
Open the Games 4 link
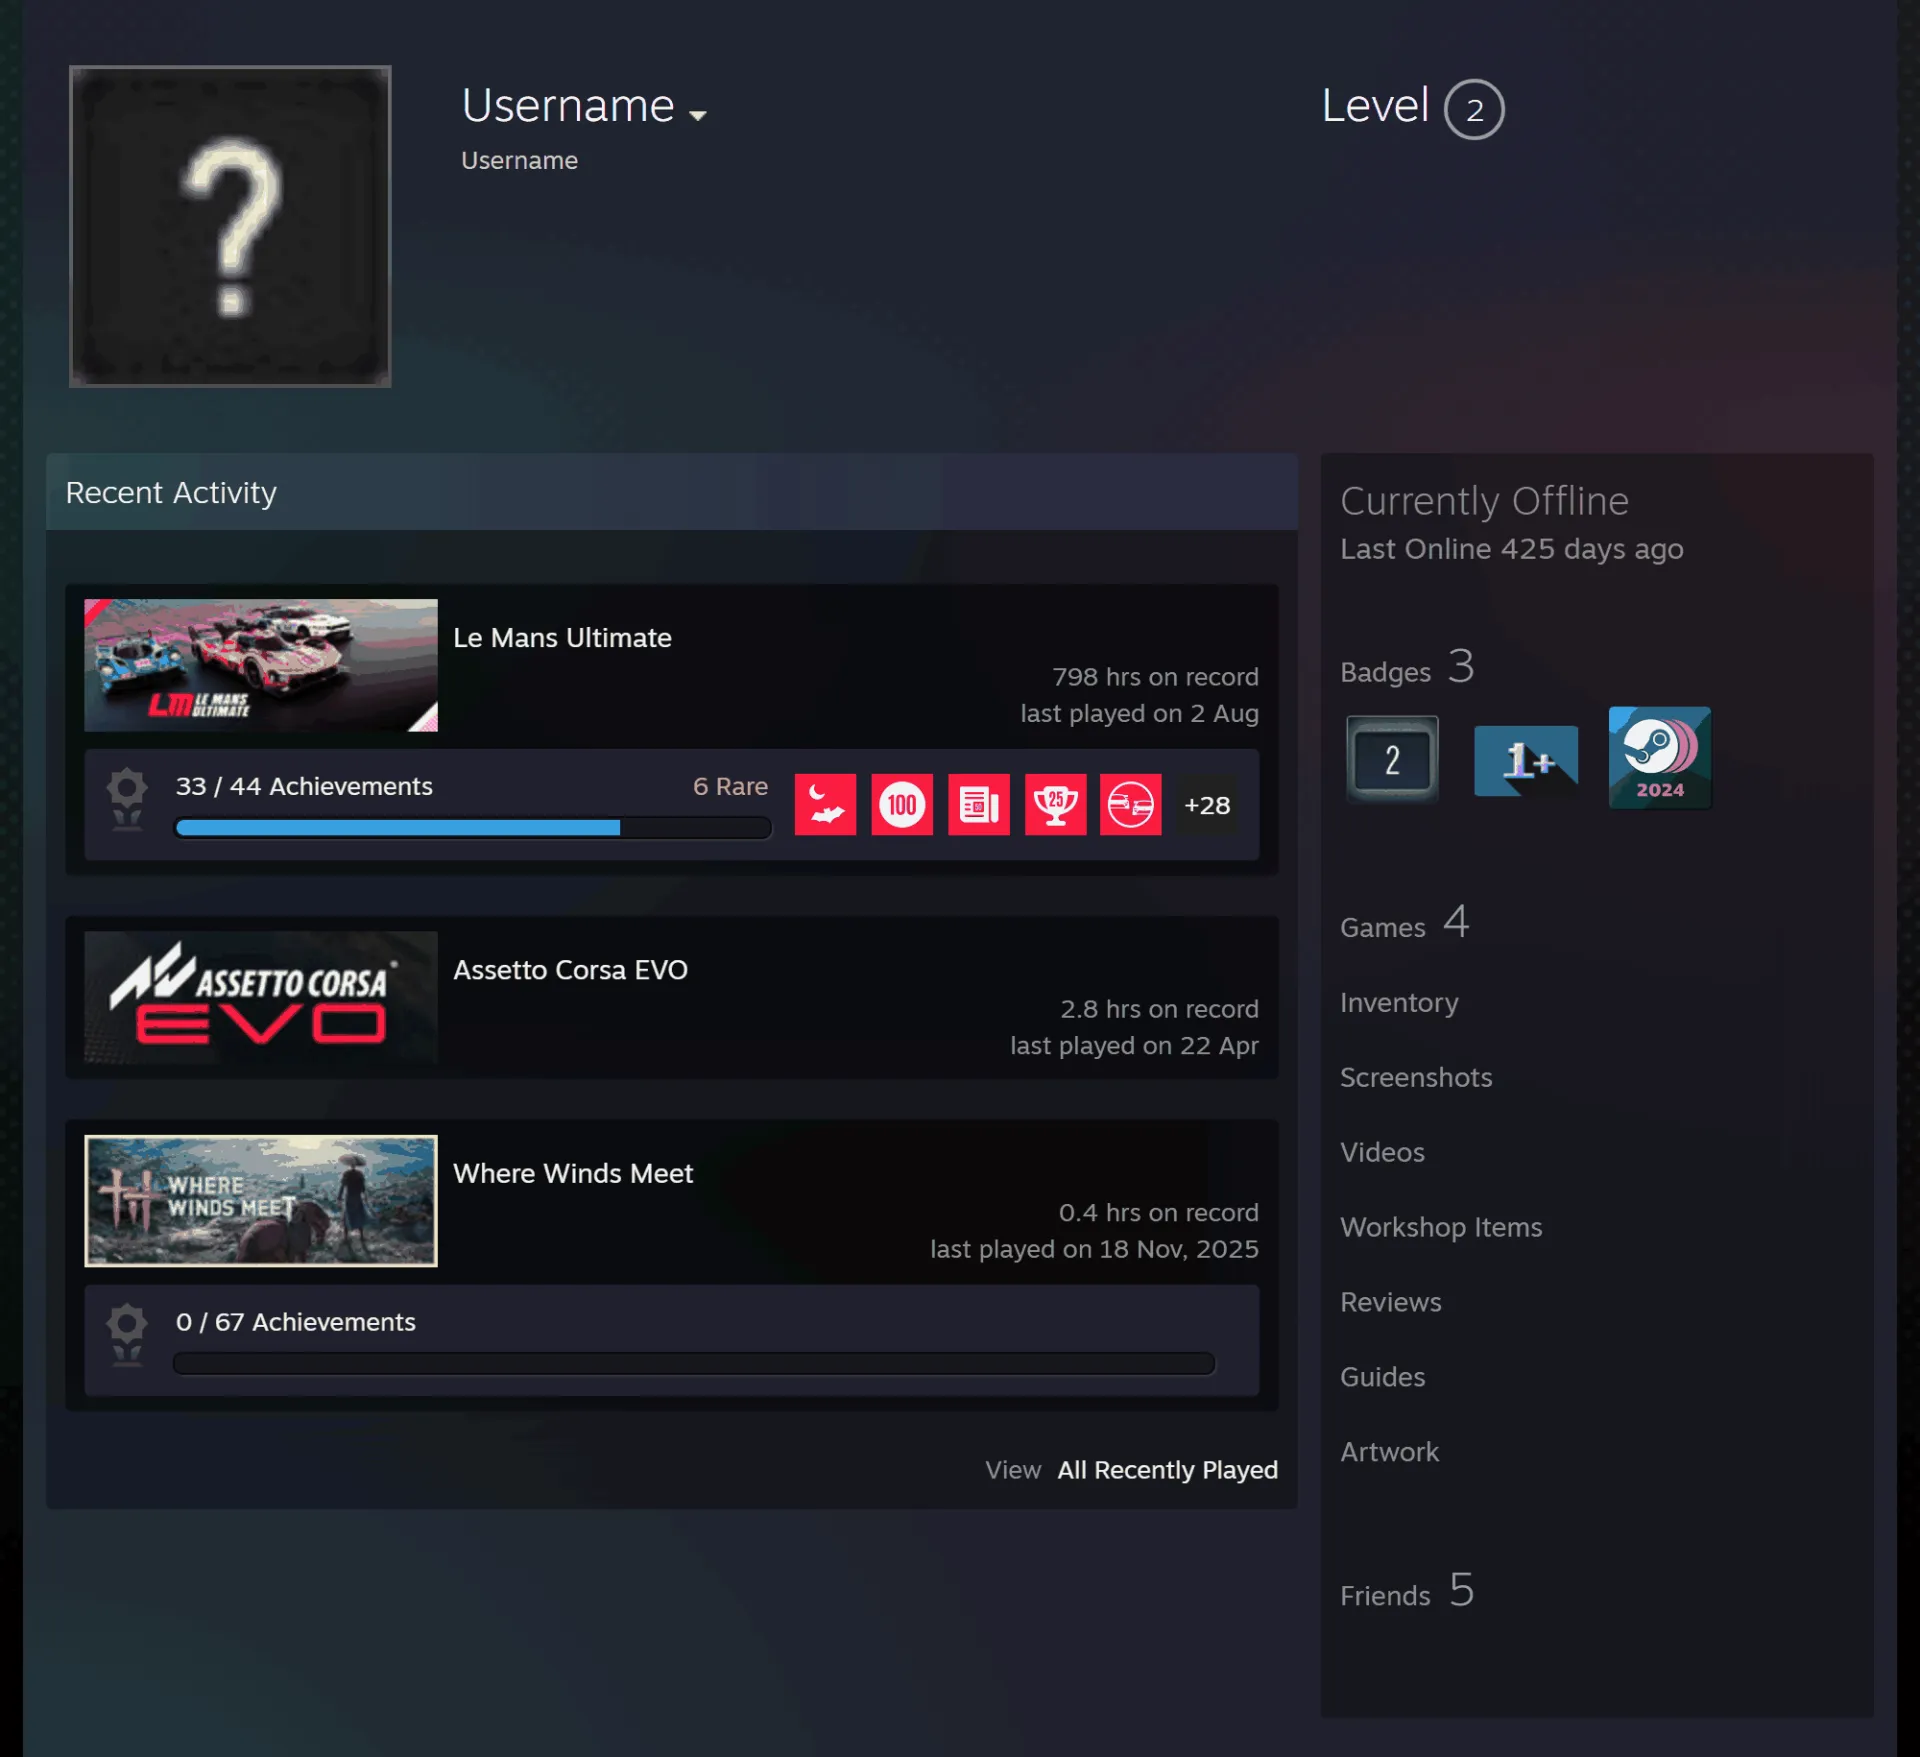coord(1404,924)
